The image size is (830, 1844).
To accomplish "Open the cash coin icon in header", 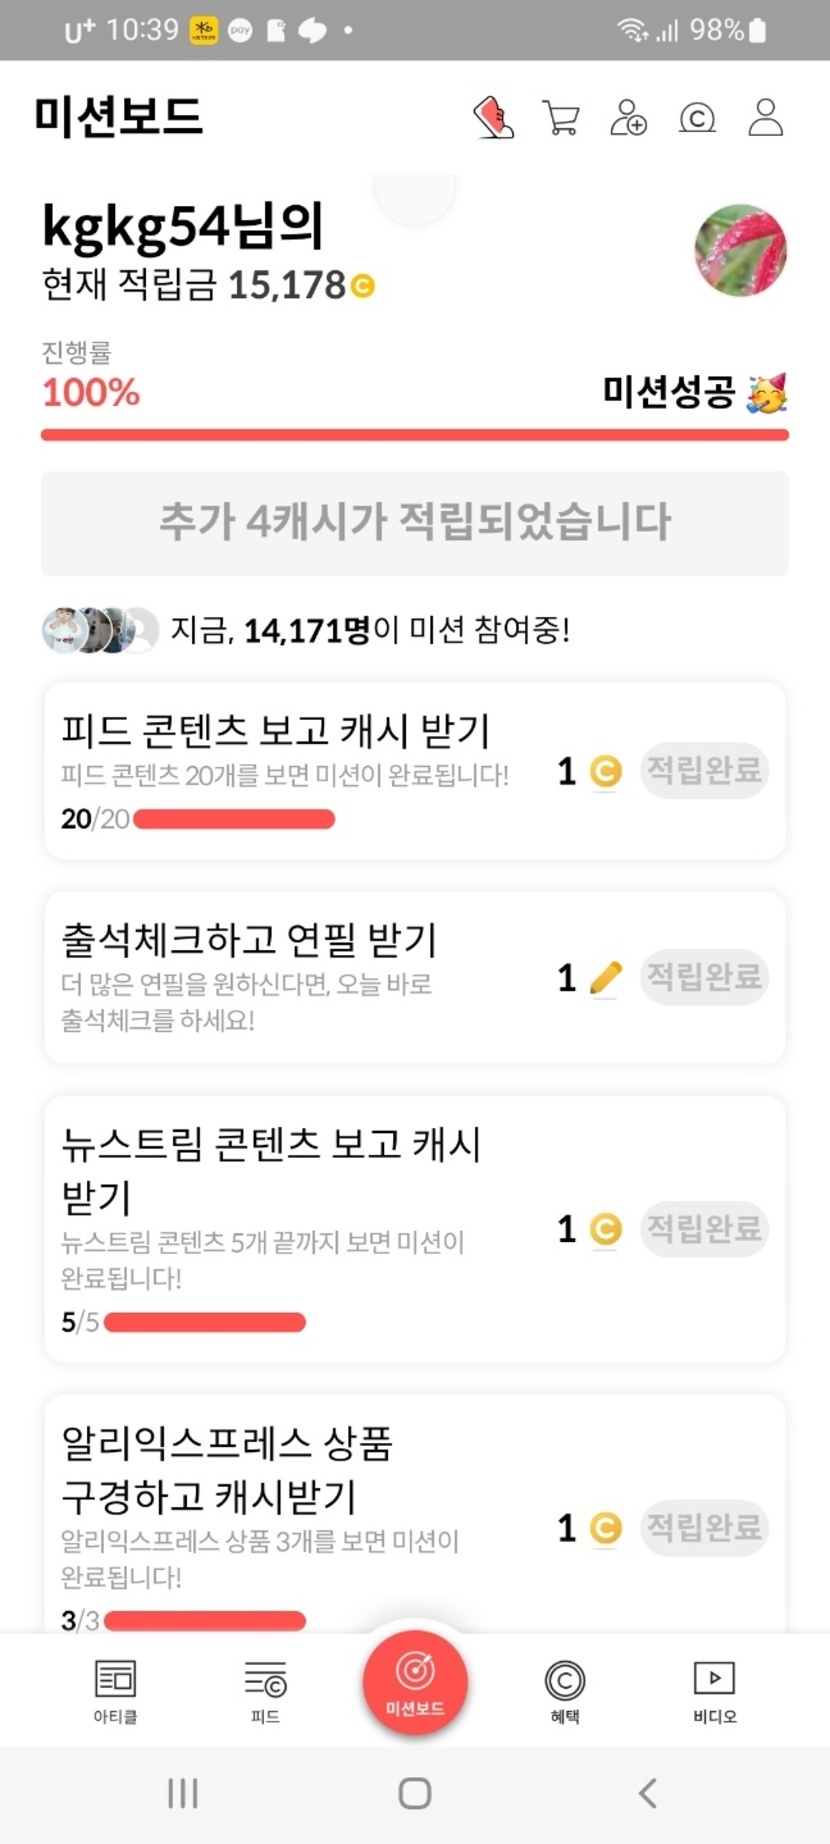I will tap(697, 119).
